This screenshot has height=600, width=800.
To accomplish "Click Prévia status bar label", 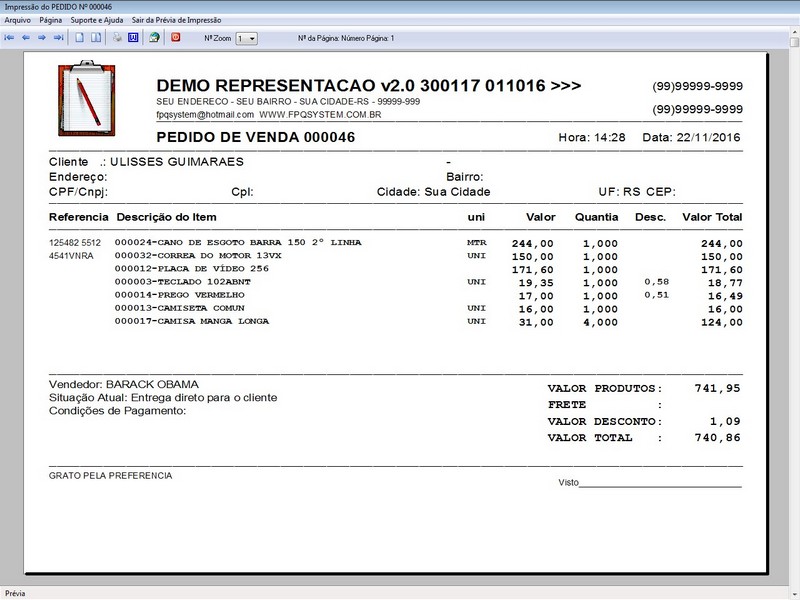I will (x=15, y=593).
